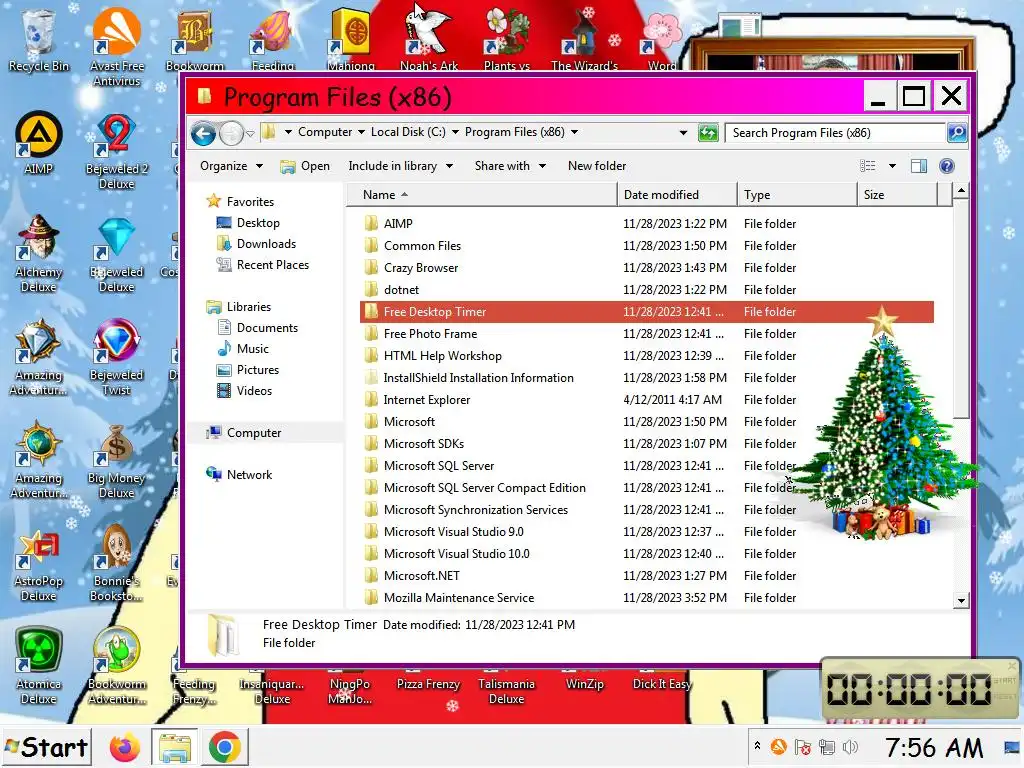The height and width of the screenshot is (768, 1024).
Task: Open the Explorer help question-mark icon
Action: (x=946, y=166)
